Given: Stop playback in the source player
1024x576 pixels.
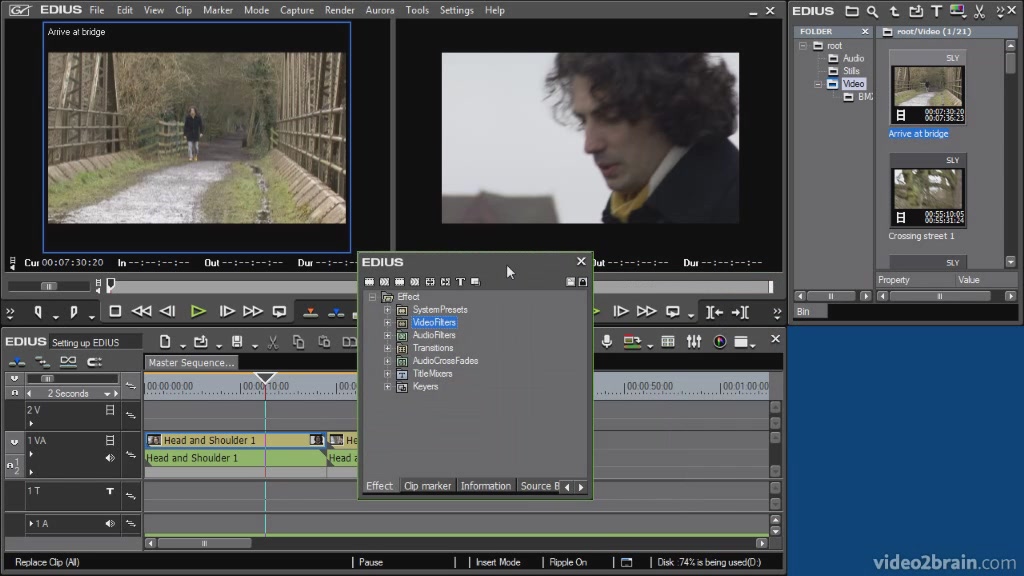Looking at the screenshot, I should [x=115, y=312].
